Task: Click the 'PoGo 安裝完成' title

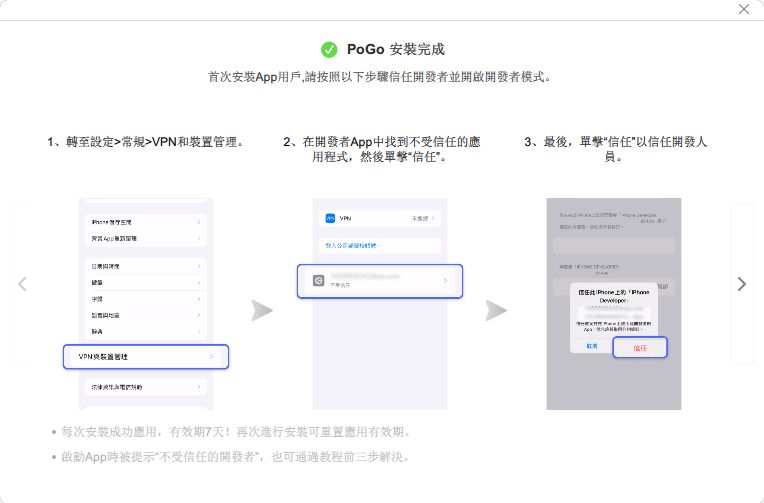Action: tap(395, 49)
